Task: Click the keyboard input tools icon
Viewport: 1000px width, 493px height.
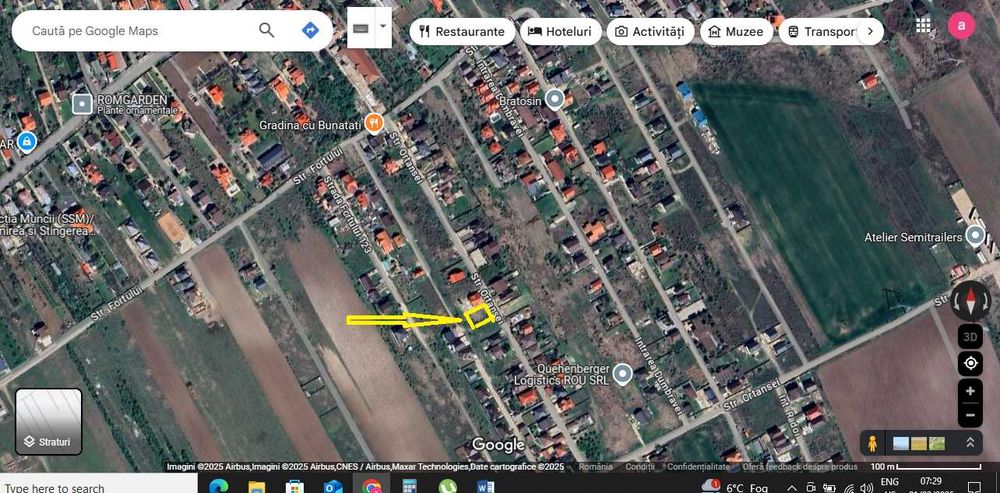Action: tap(360, 27)
